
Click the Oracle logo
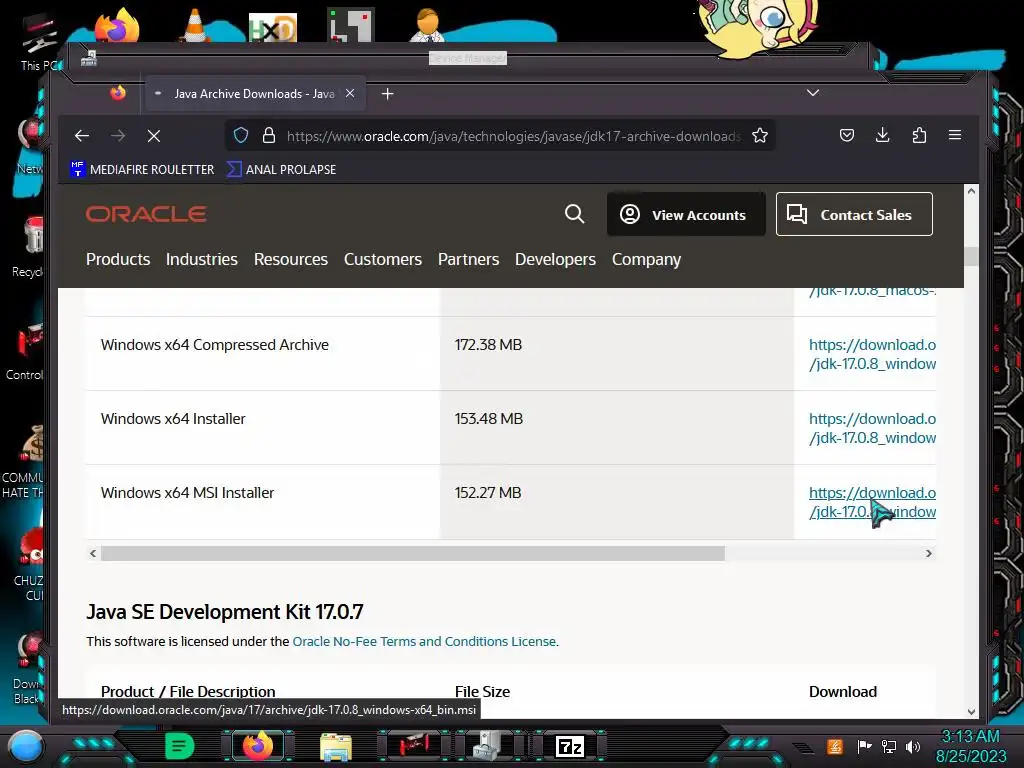[x=146, y=214]
